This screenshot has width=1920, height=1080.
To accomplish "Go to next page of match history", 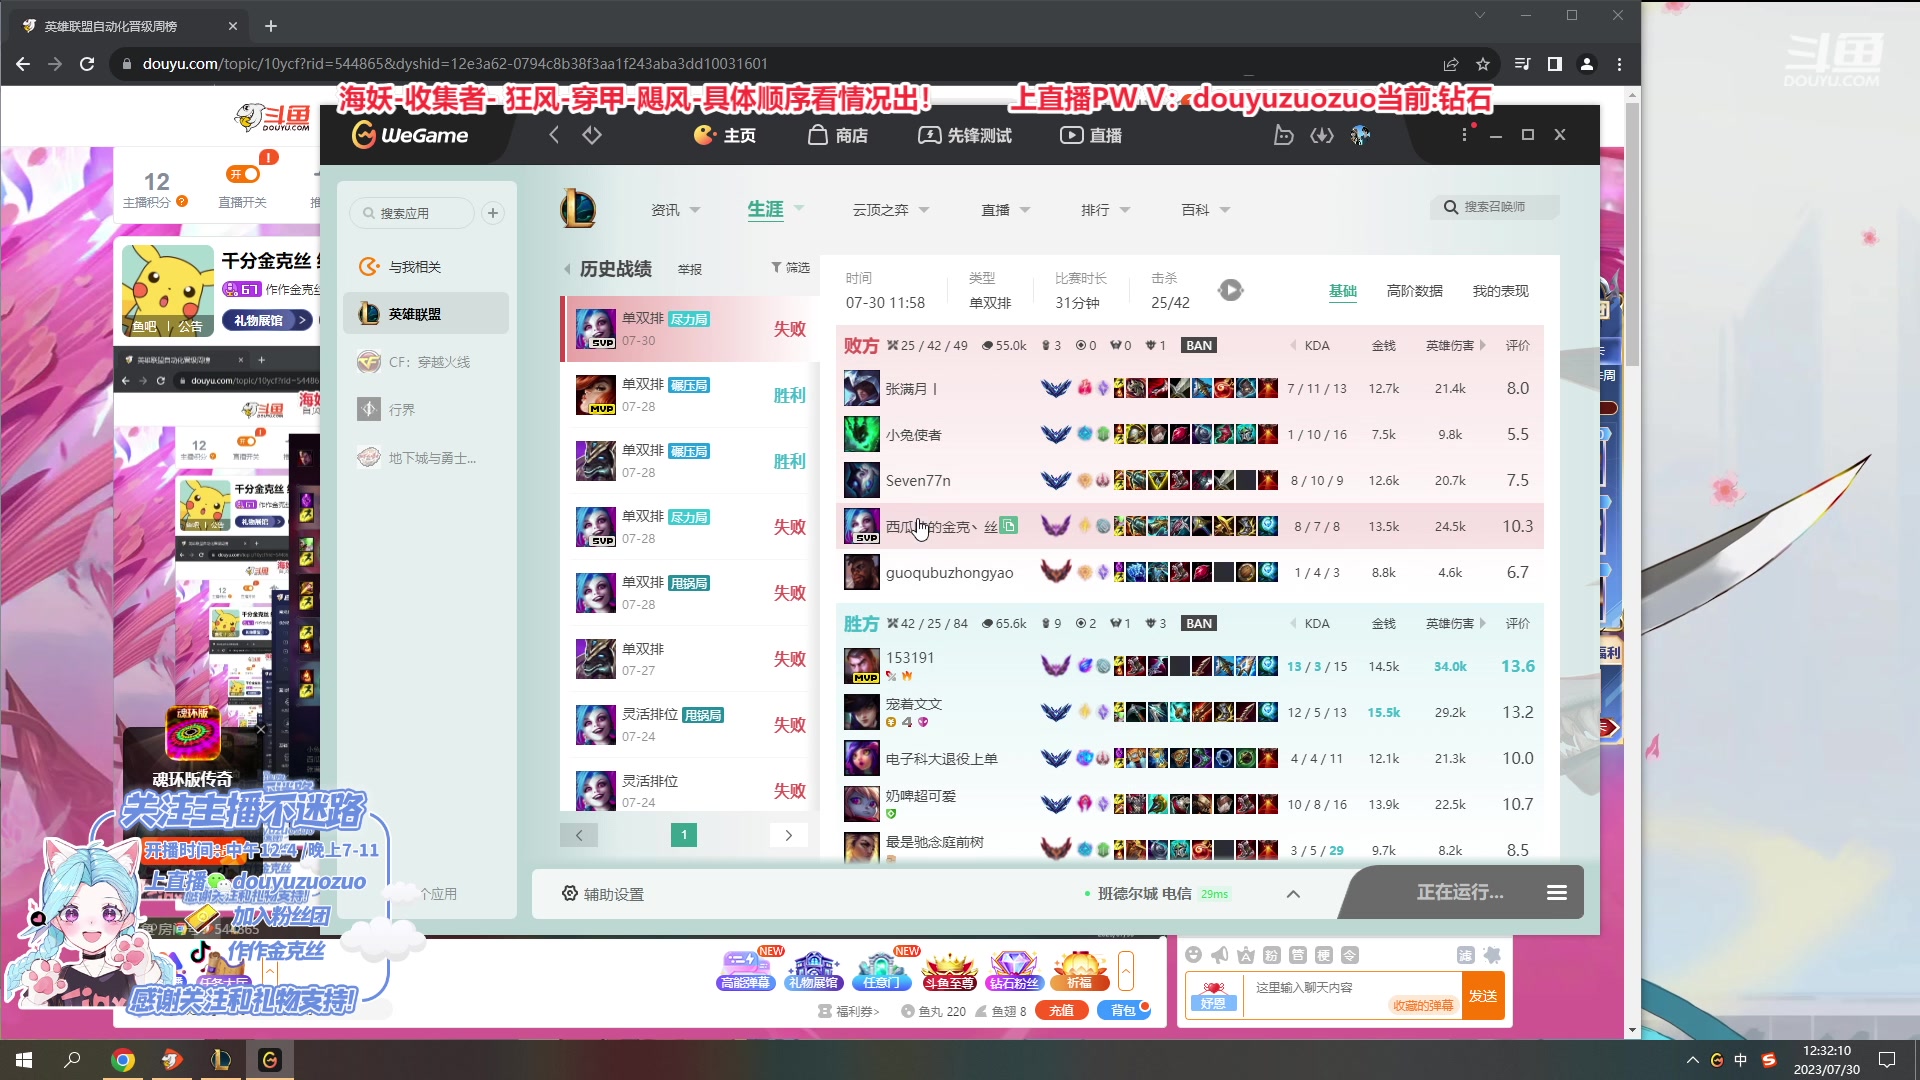I will [x=789, y=835].
